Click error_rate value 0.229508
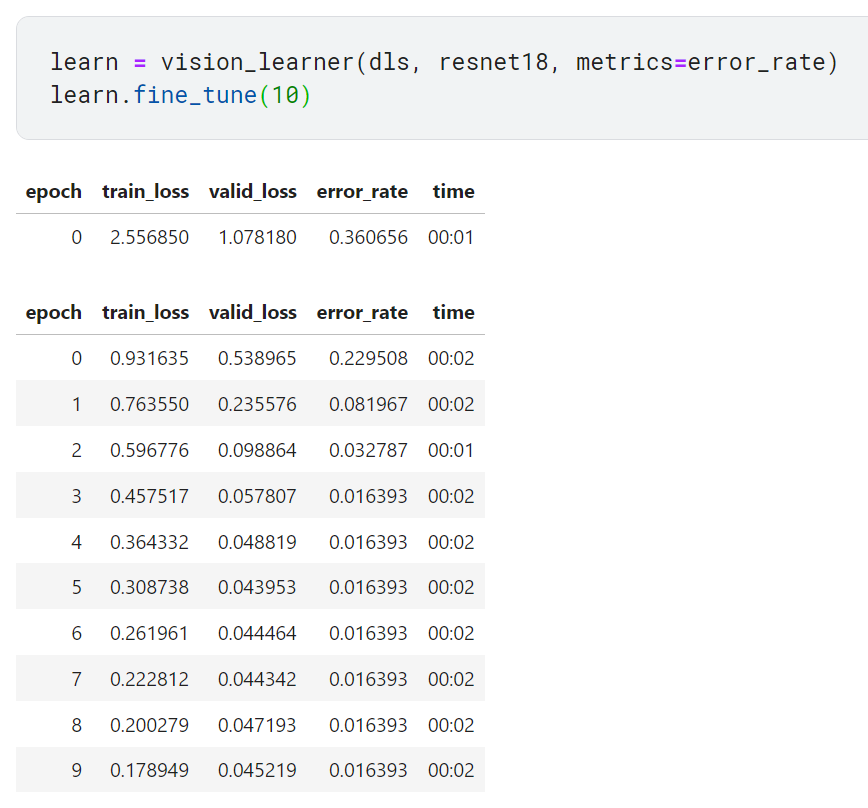 pyautogui.click(x=368, y=359)
